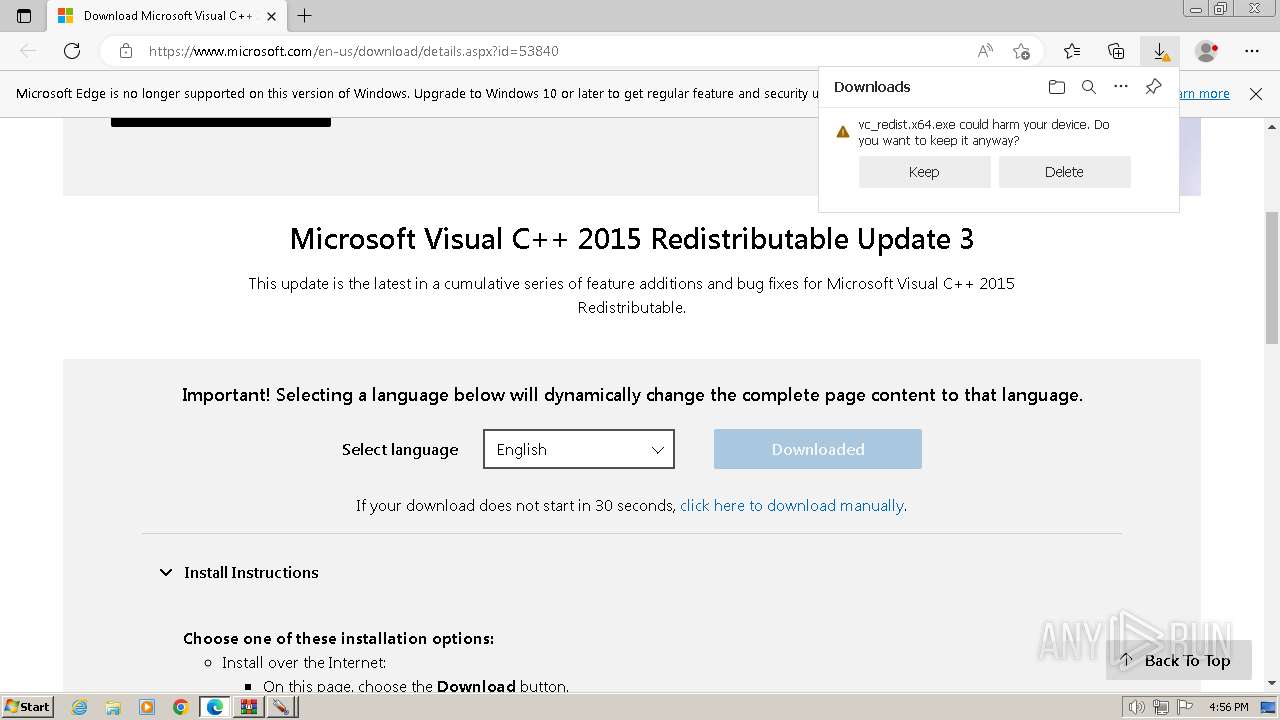Screen dimensions: 1280x720
Task: Click the Downloaded button
Action: [x=818, y=449]
